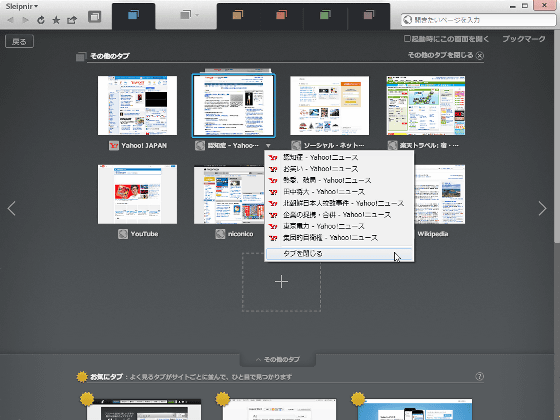
Task: Add a new tab with the plus placeholder
Action: click(x=281, y=282)
